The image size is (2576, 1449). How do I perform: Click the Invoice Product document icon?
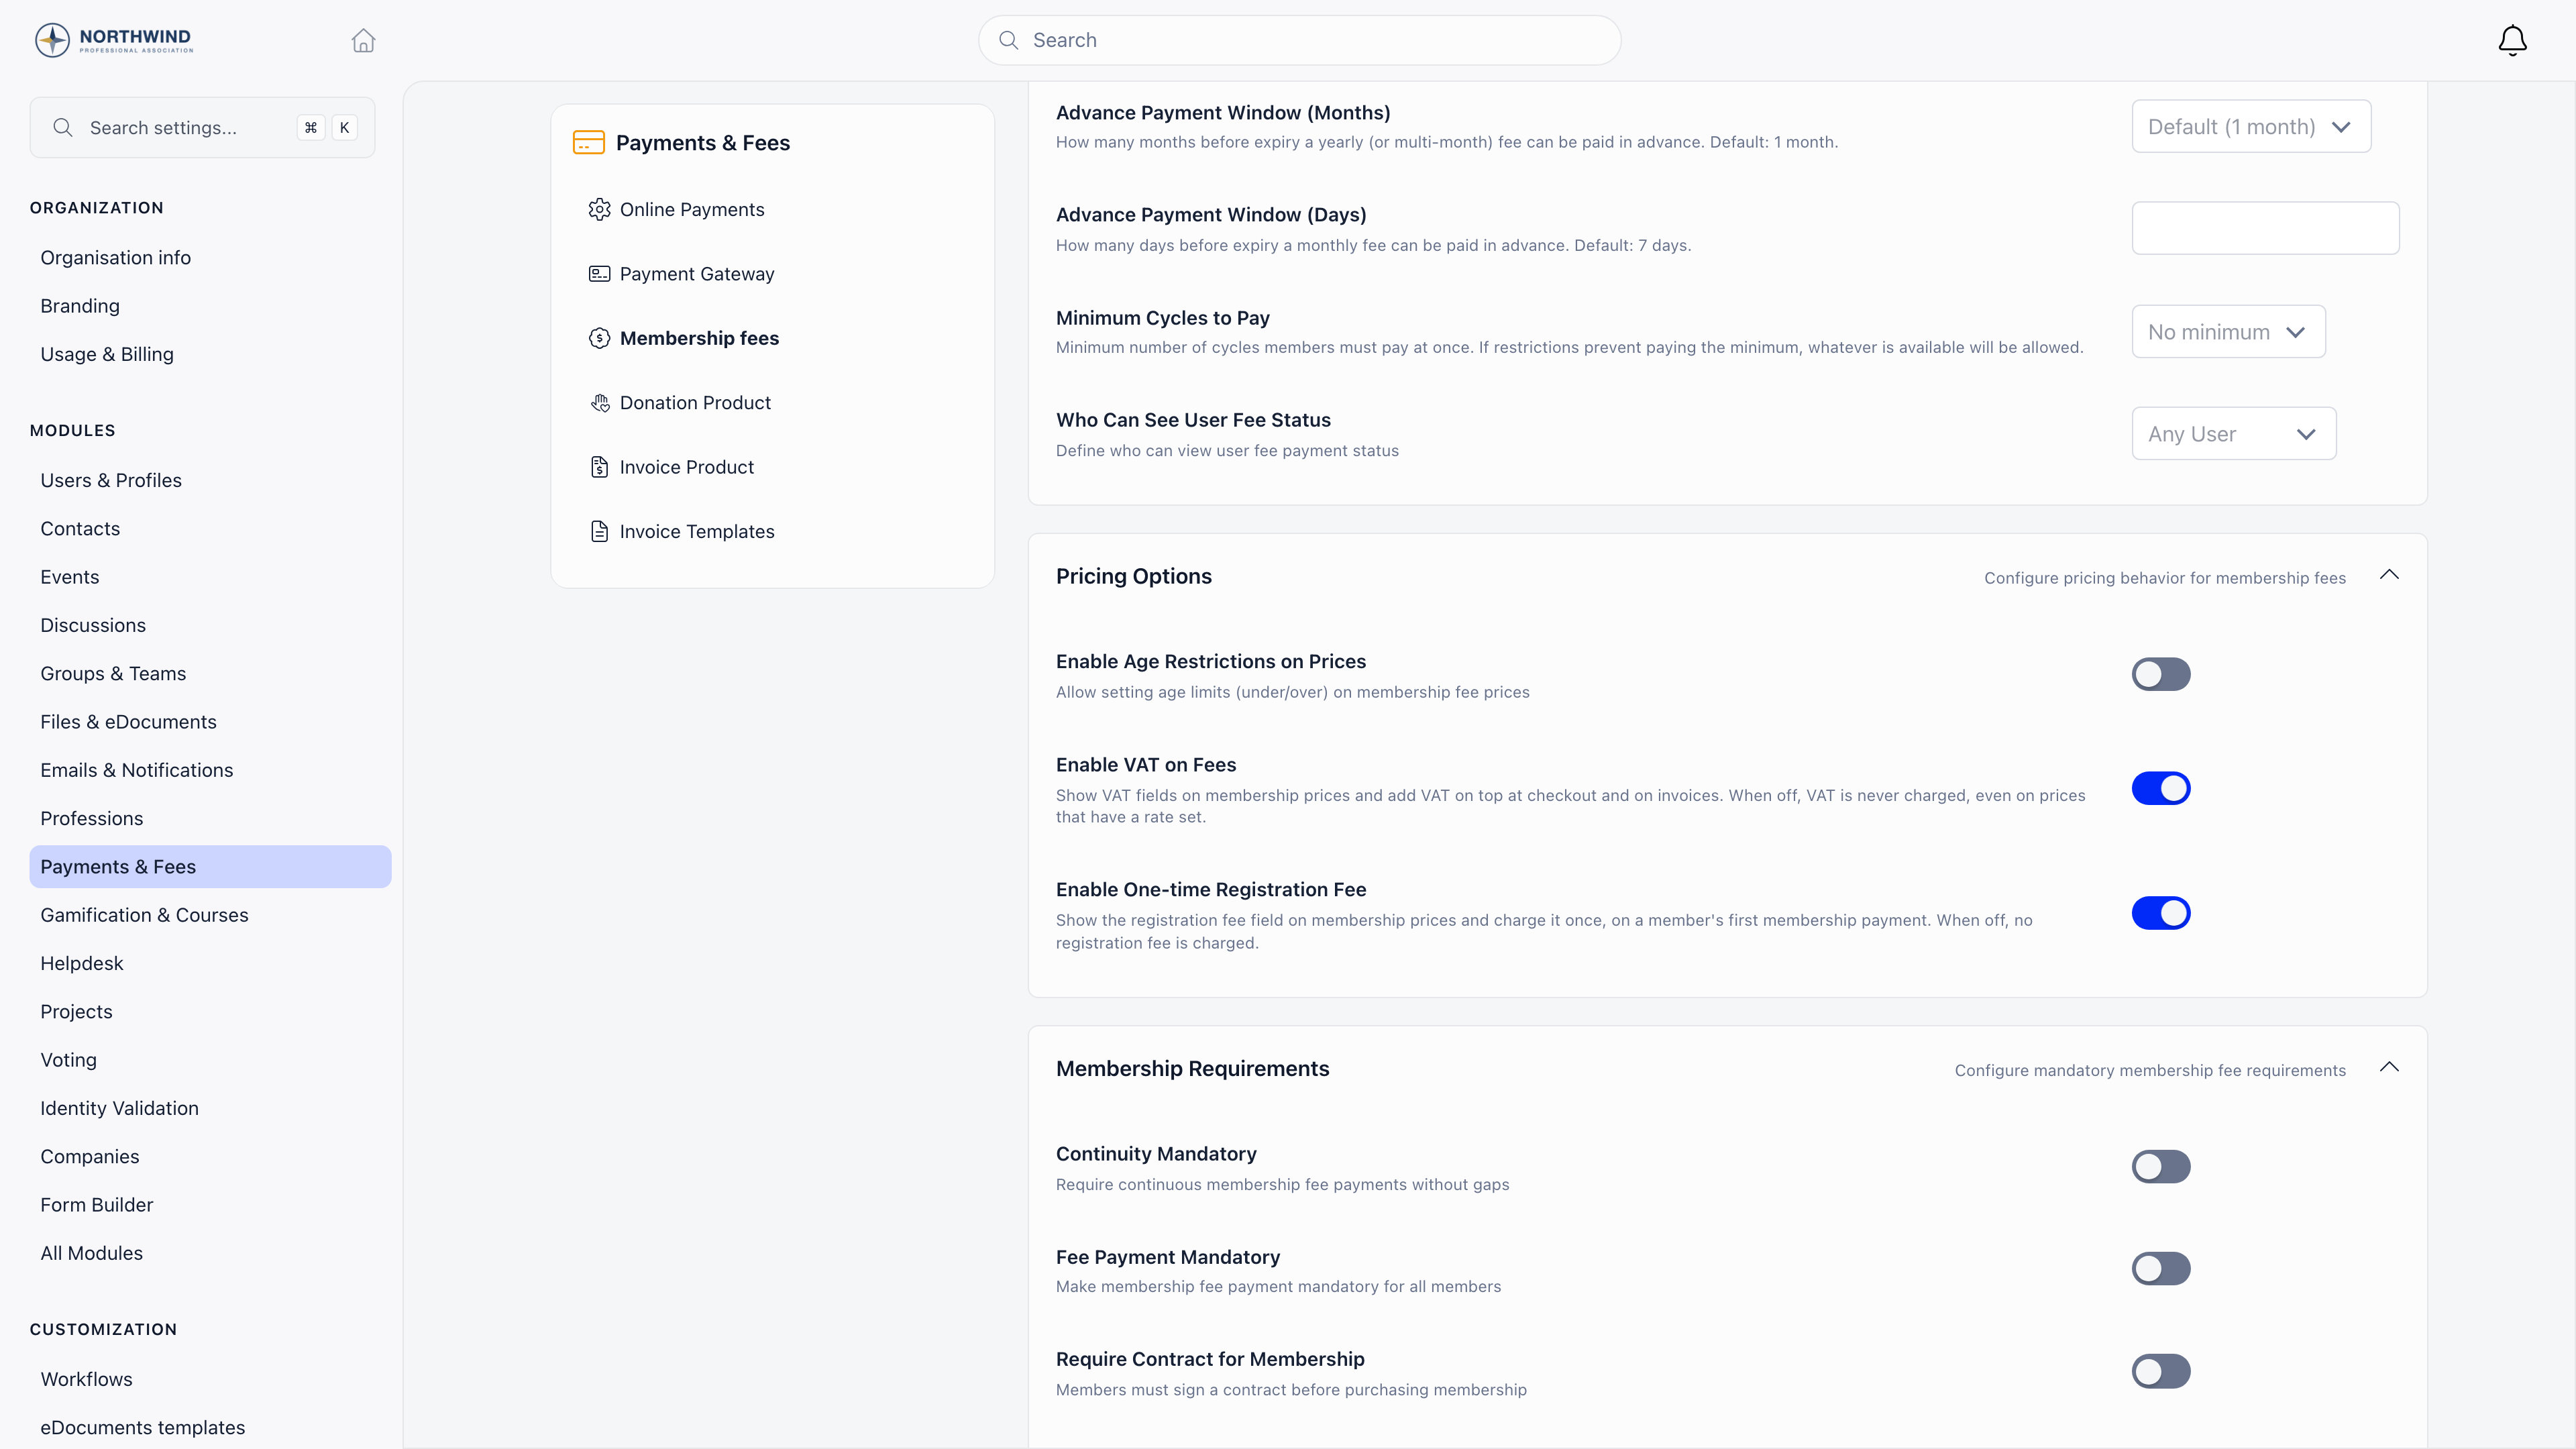click(599, 467)
